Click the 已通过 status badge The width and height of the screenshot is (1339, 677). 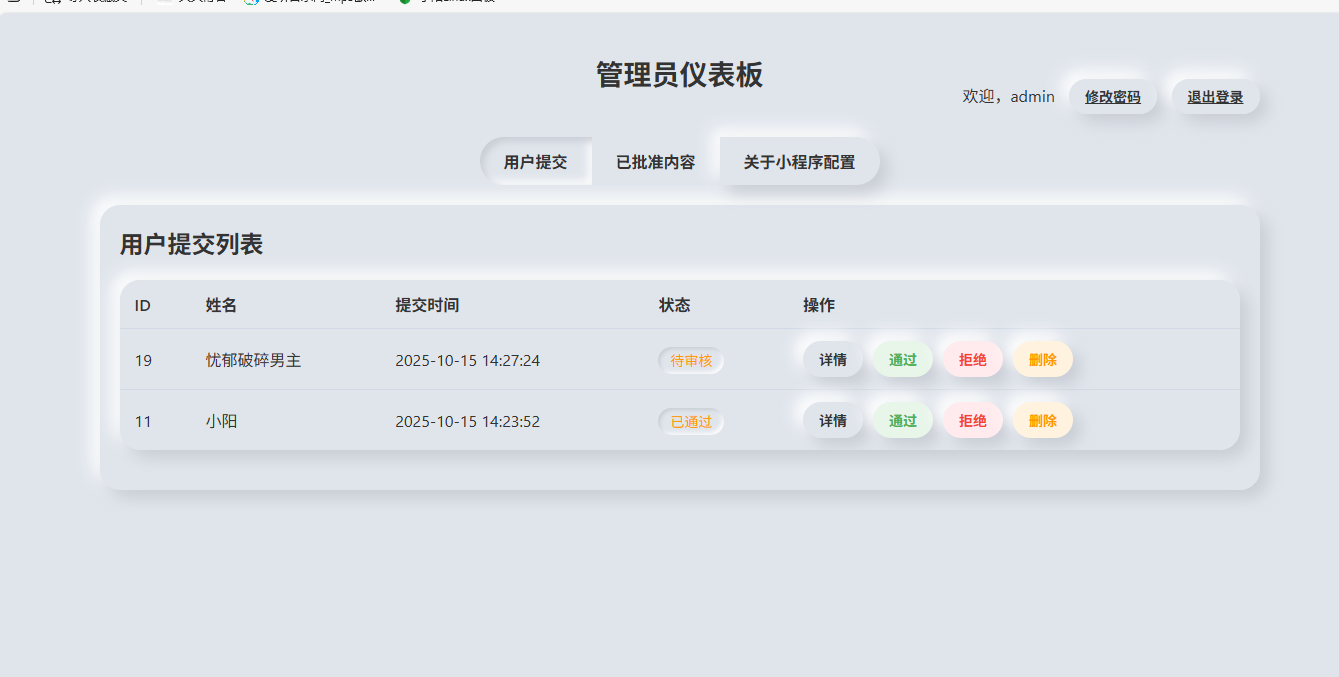[690, 421]
